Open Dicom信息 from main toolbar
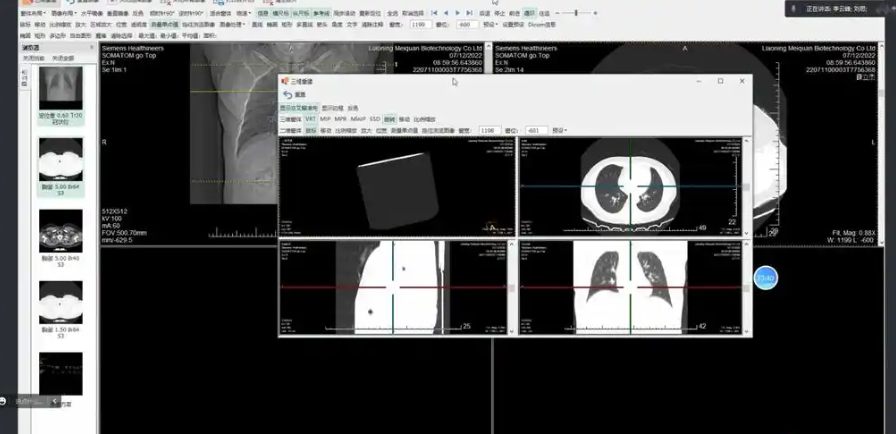 (542, 25)
